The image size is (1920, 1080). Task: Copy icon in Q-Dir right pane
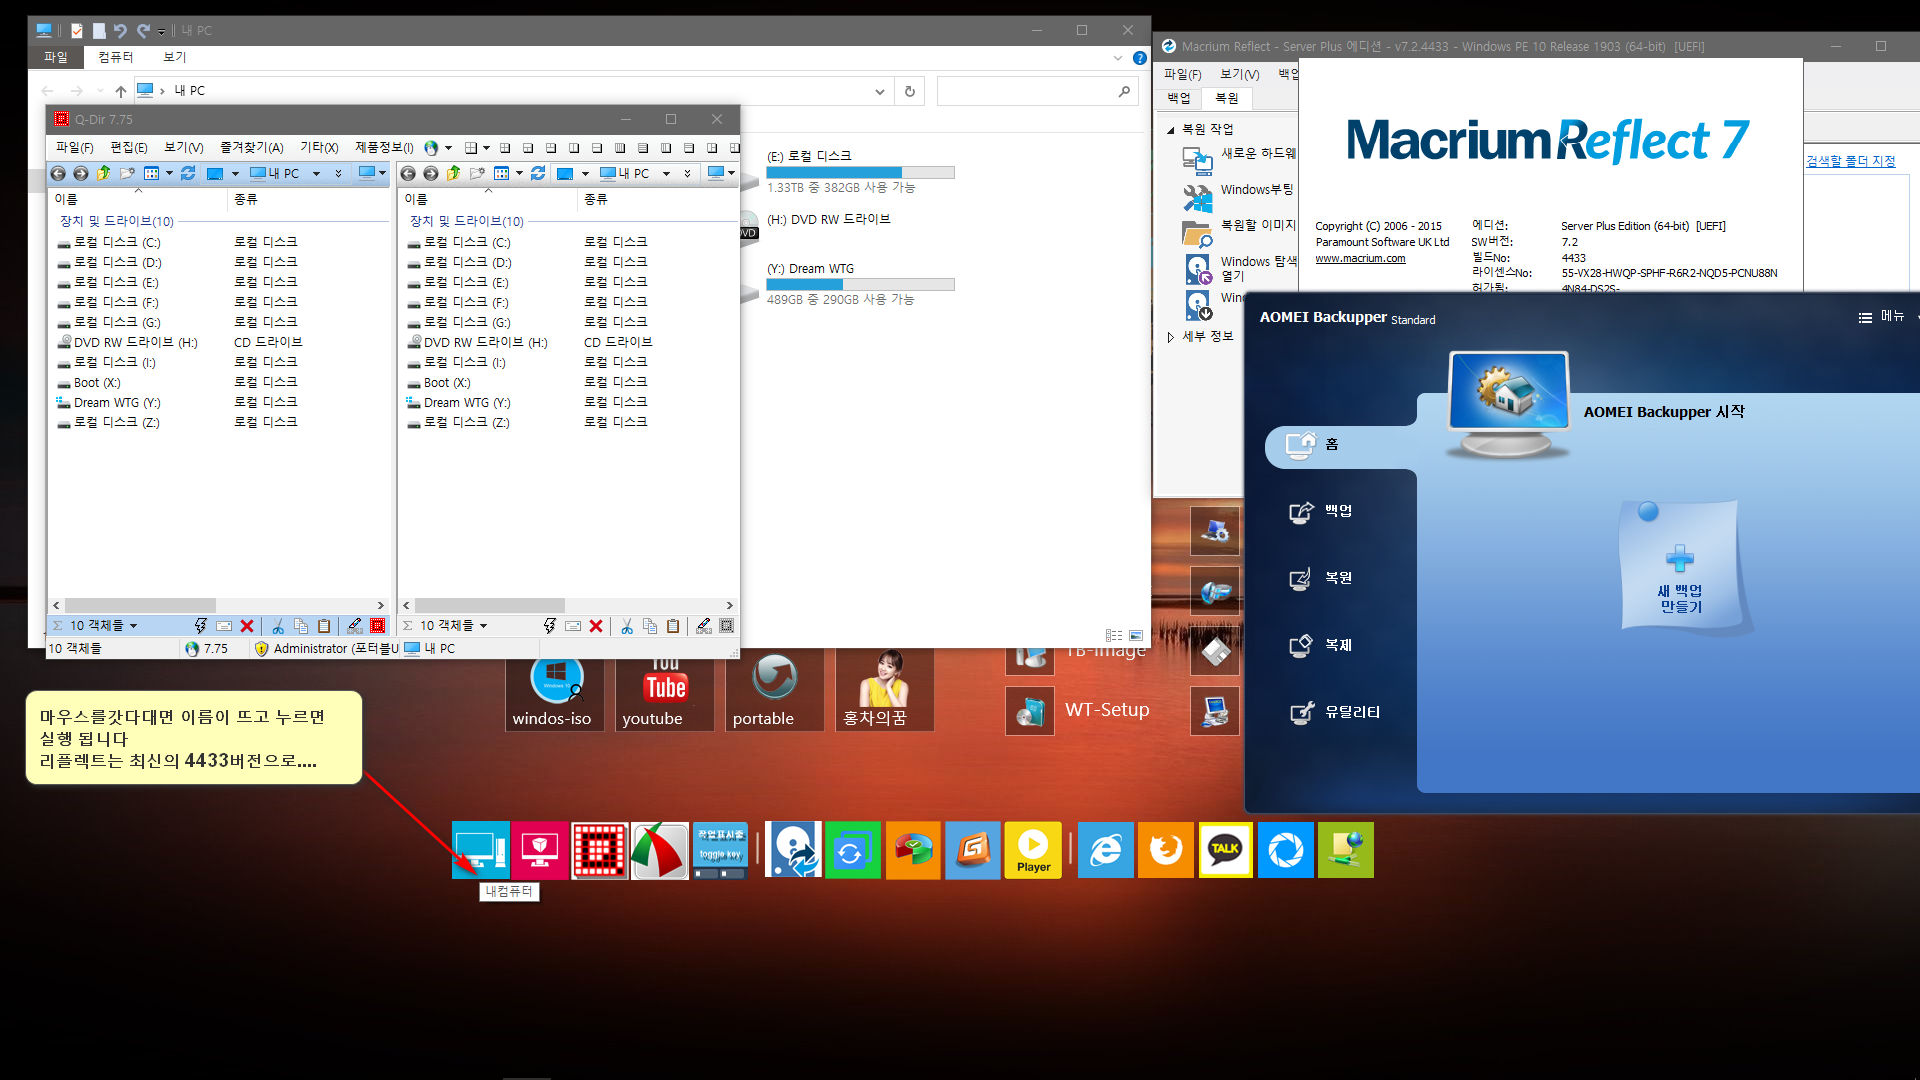coord(650,626)
